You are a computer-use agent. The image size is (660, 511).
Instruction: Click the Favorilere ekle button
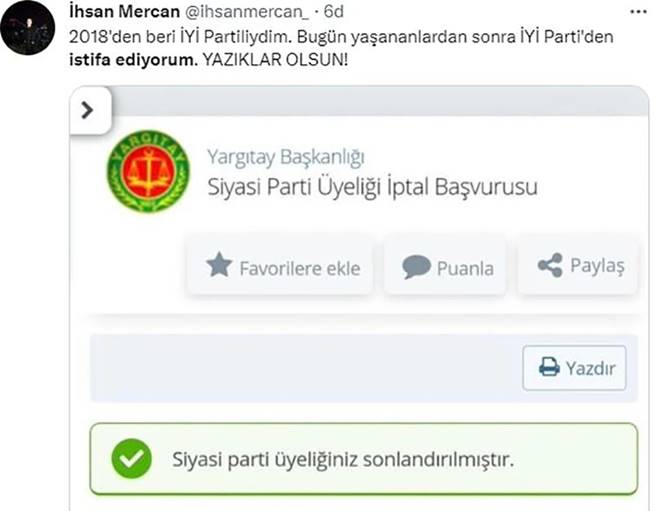coord(280,266)
